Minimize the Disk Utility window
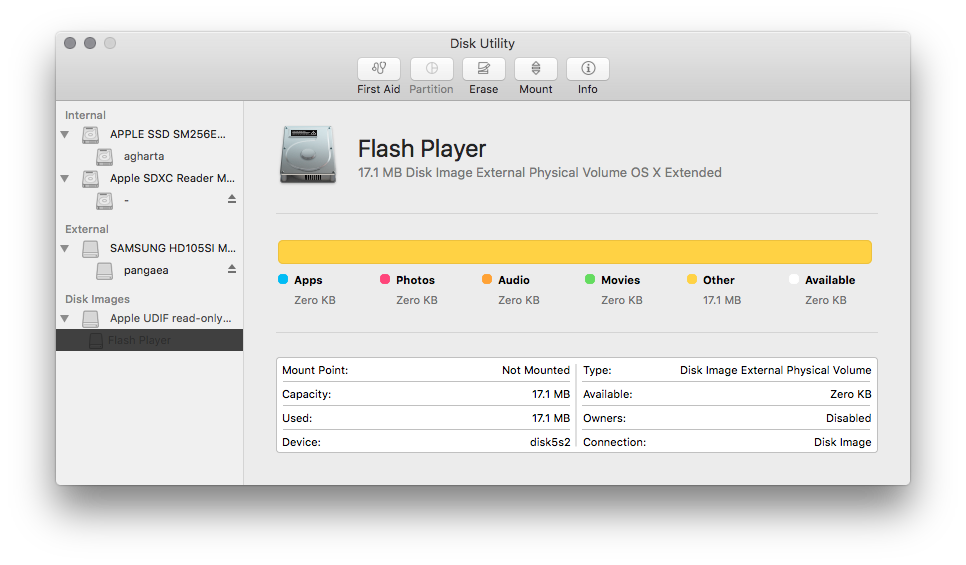 tap(90, 43)
